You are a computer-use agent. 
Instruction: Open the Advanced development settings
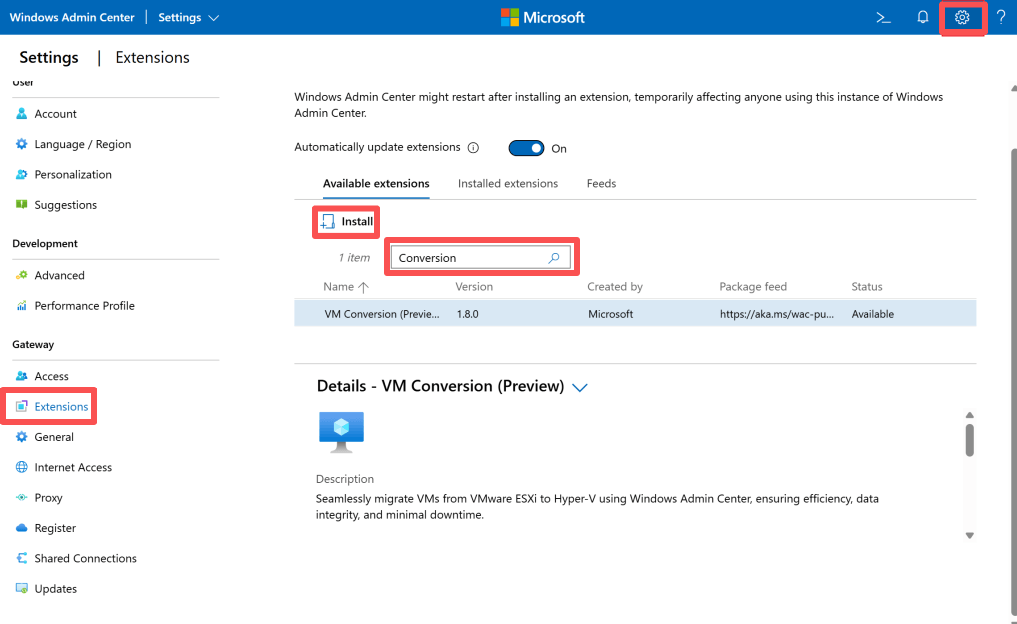[x=59, y=275]
